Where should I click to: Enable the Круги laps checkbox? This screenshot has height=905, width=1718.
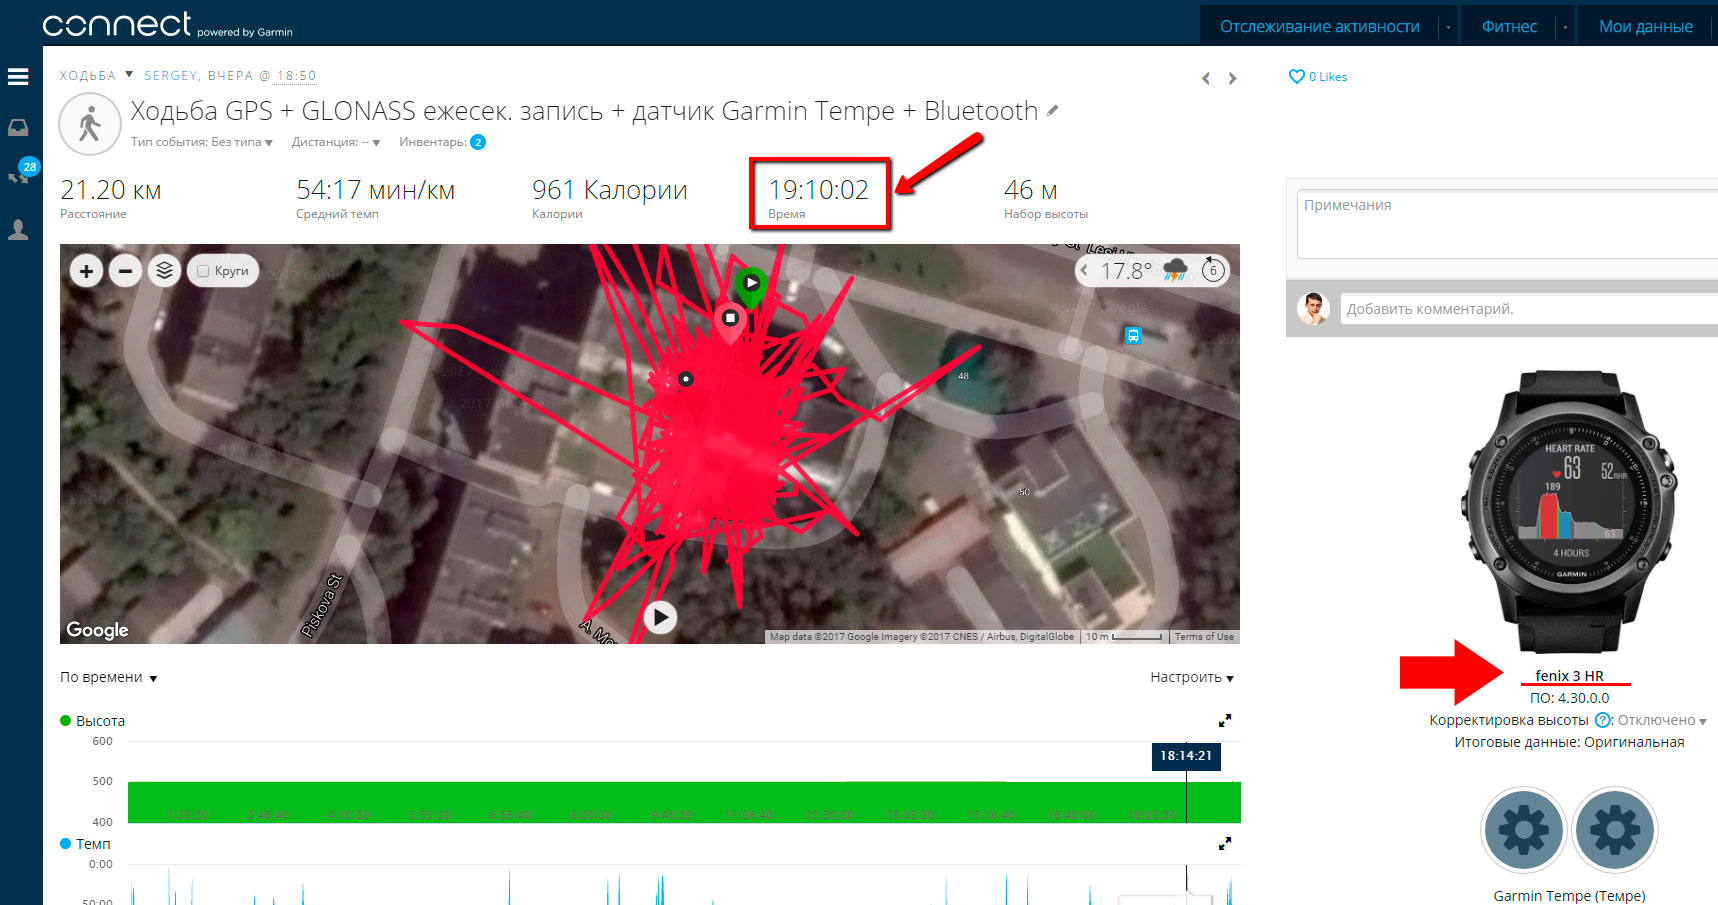(203, 271)
